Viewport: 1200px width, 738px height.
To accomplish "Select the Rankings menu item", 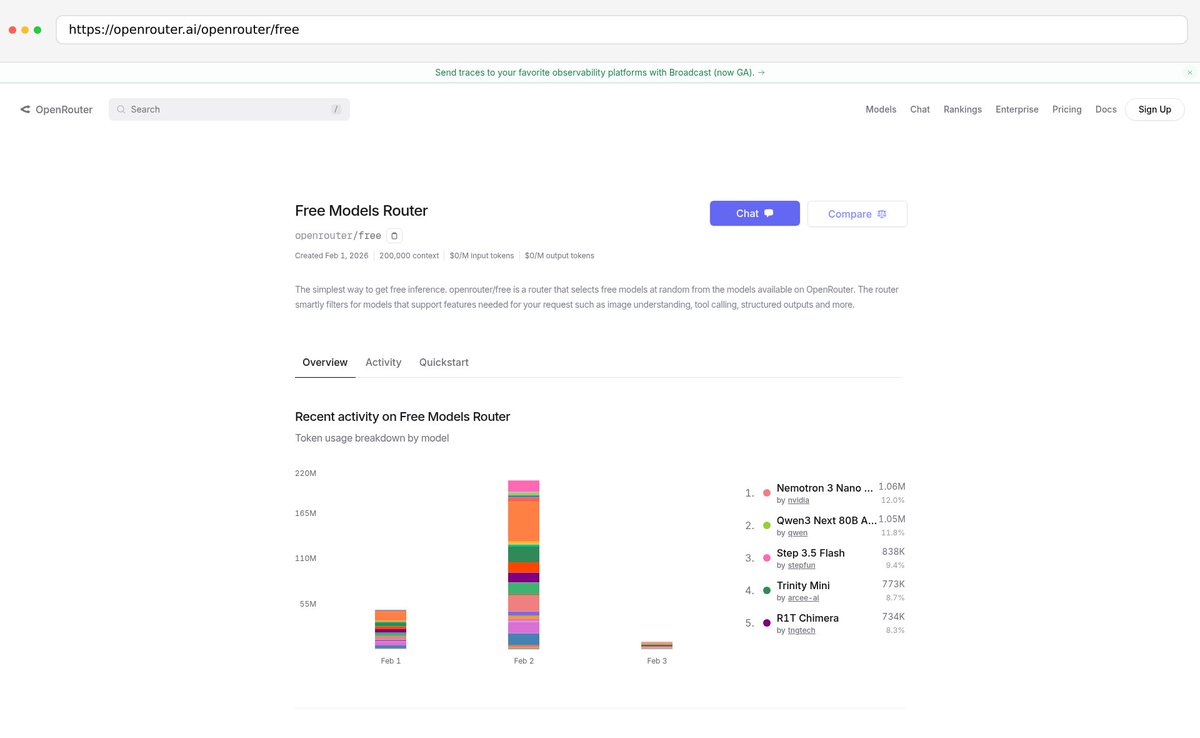I will pos(962,109).
